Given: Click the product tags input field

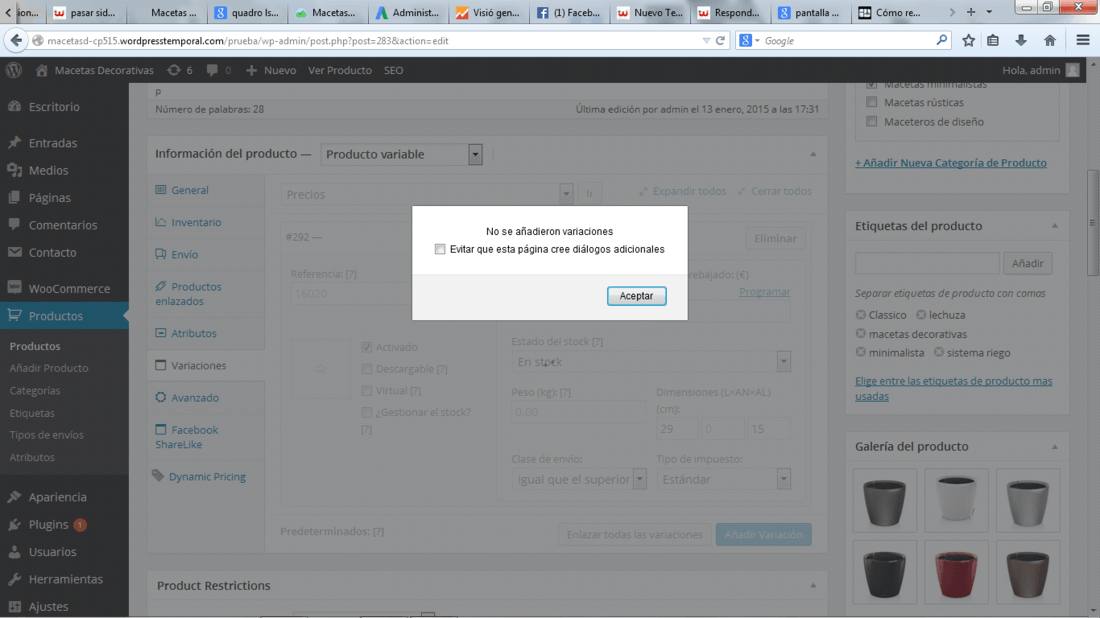Looking at the screenshot, I should pos(927,263).
